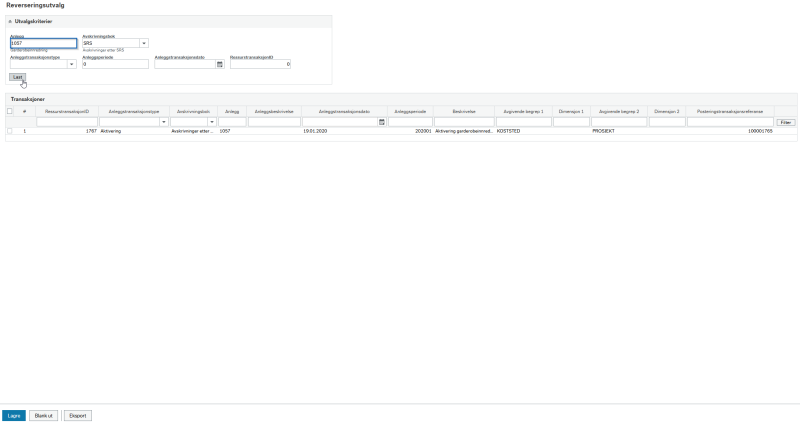800x424 pixels.
Task: Open calendar in the table date filter
Action: tap(382, 122)
